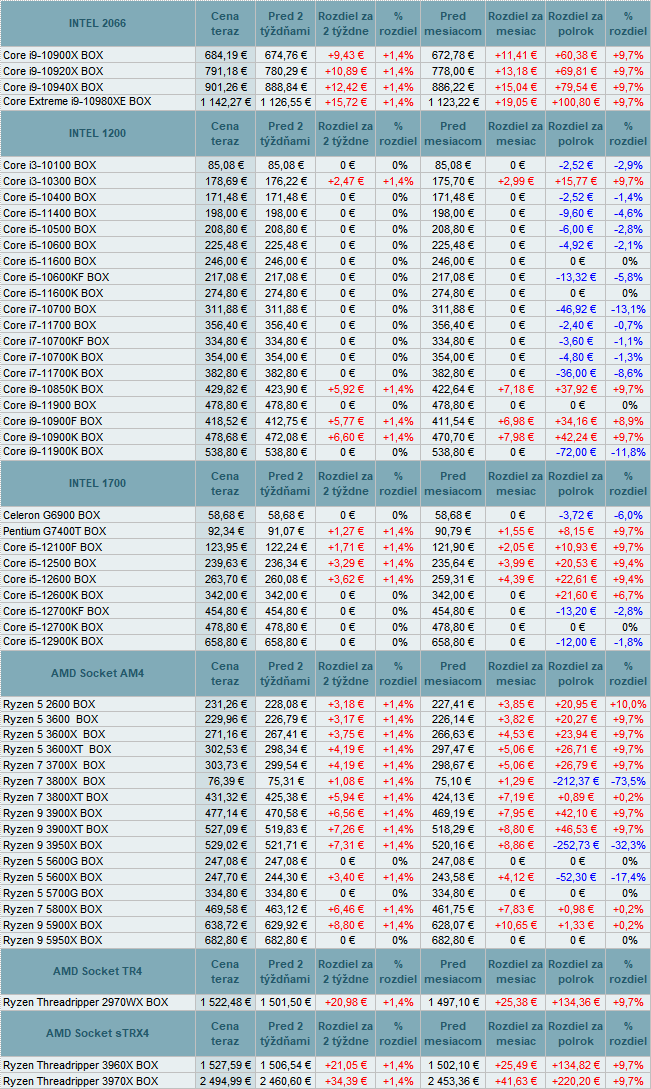Click the INTEL 1200 section header

[97, 133]
